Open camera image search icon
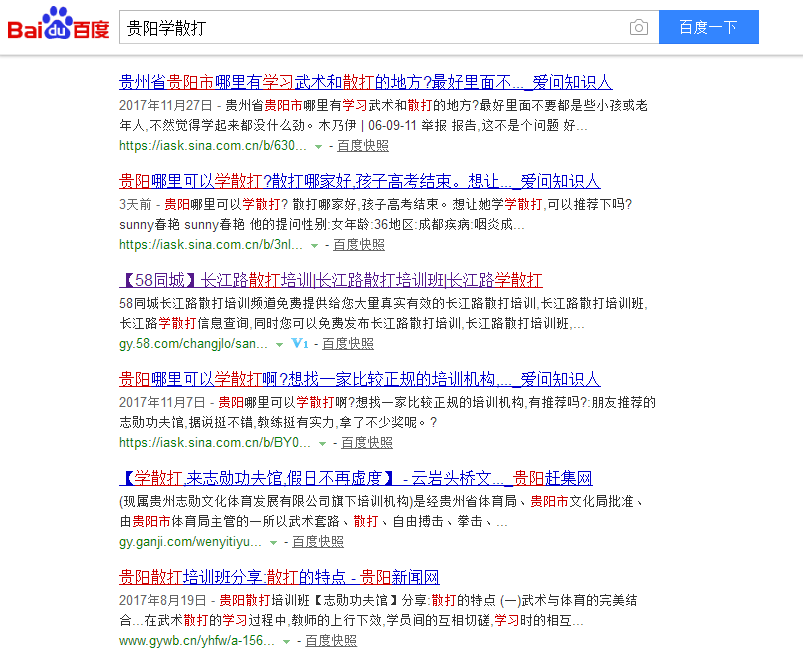The width and height of the screenshot is (803, 659). [x=639, y=27]
